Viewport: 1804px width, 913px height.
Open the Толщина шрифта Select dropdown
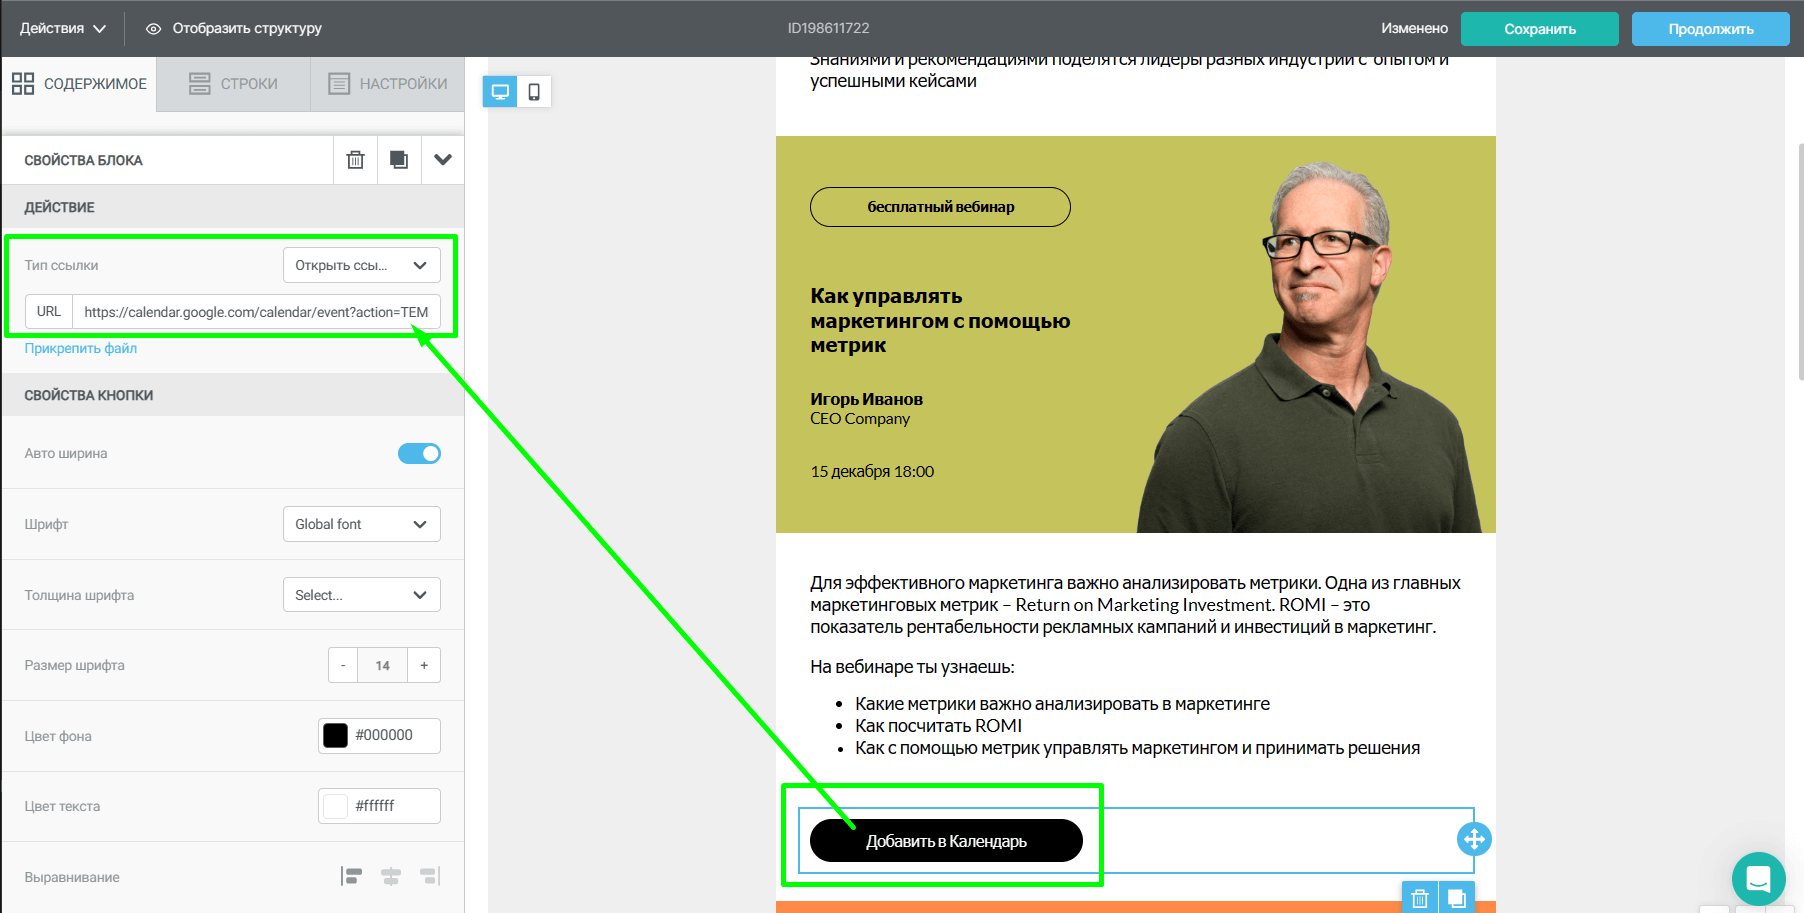pyautogui.click(x=362, y=595)
